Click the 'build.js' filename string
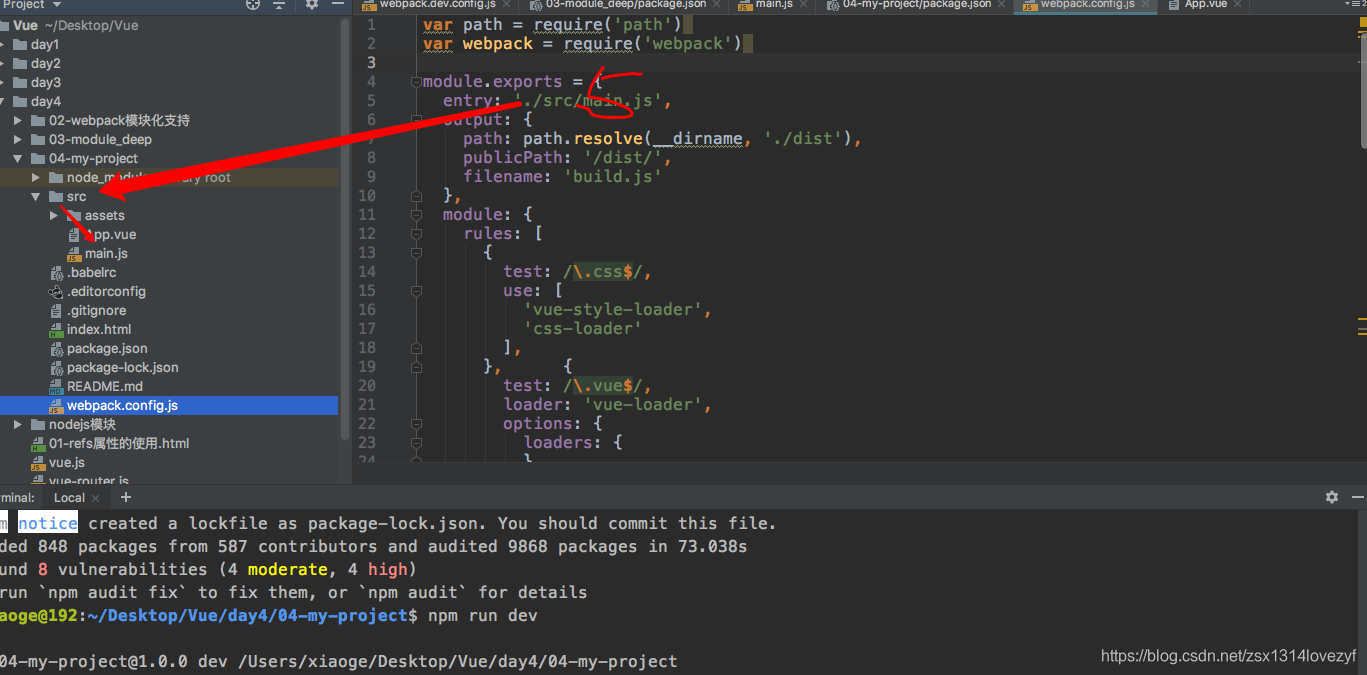This screenshot has width=1367, height=675. coord(613,177)
